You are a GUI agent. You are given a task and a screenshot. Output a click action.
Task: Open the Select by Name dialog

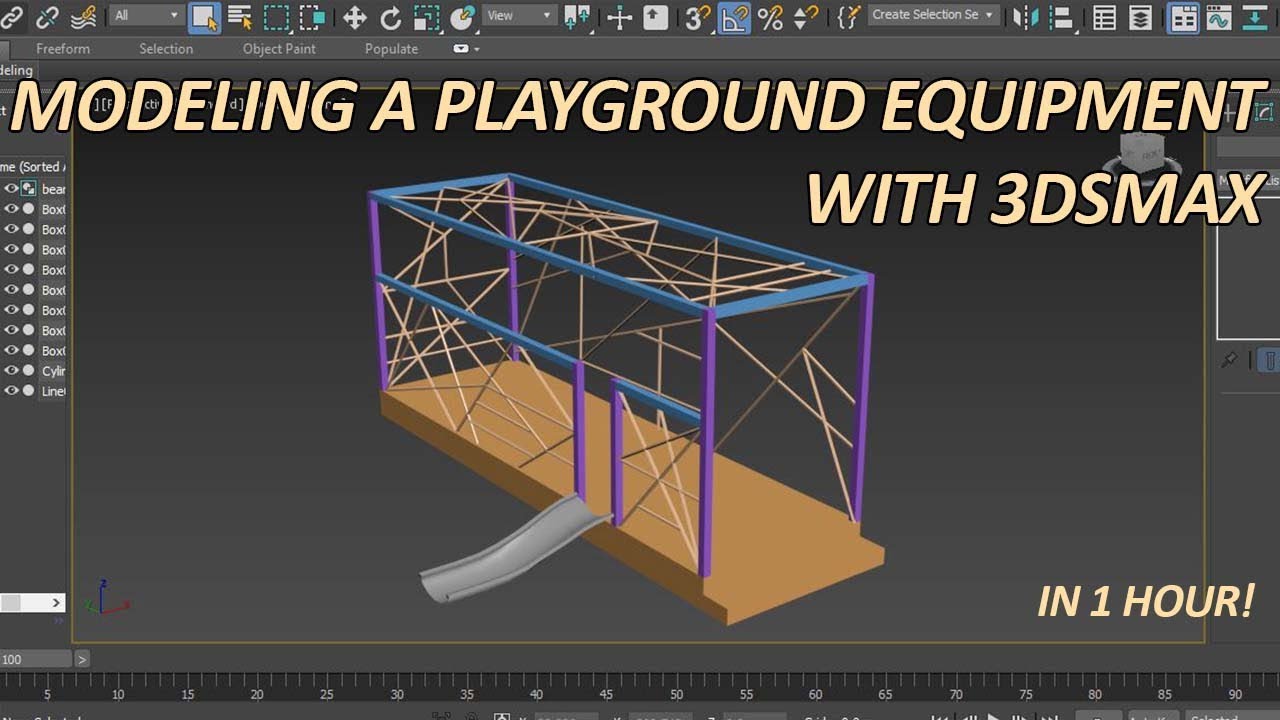240,16
